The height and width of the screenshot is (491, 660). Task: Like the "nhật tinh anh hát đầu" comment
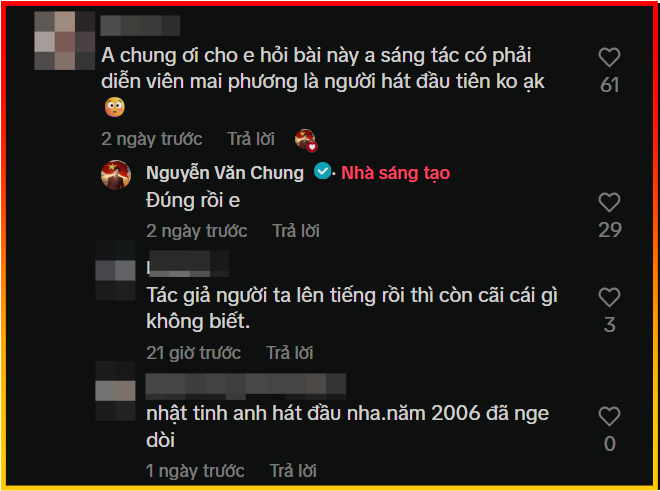609,416
